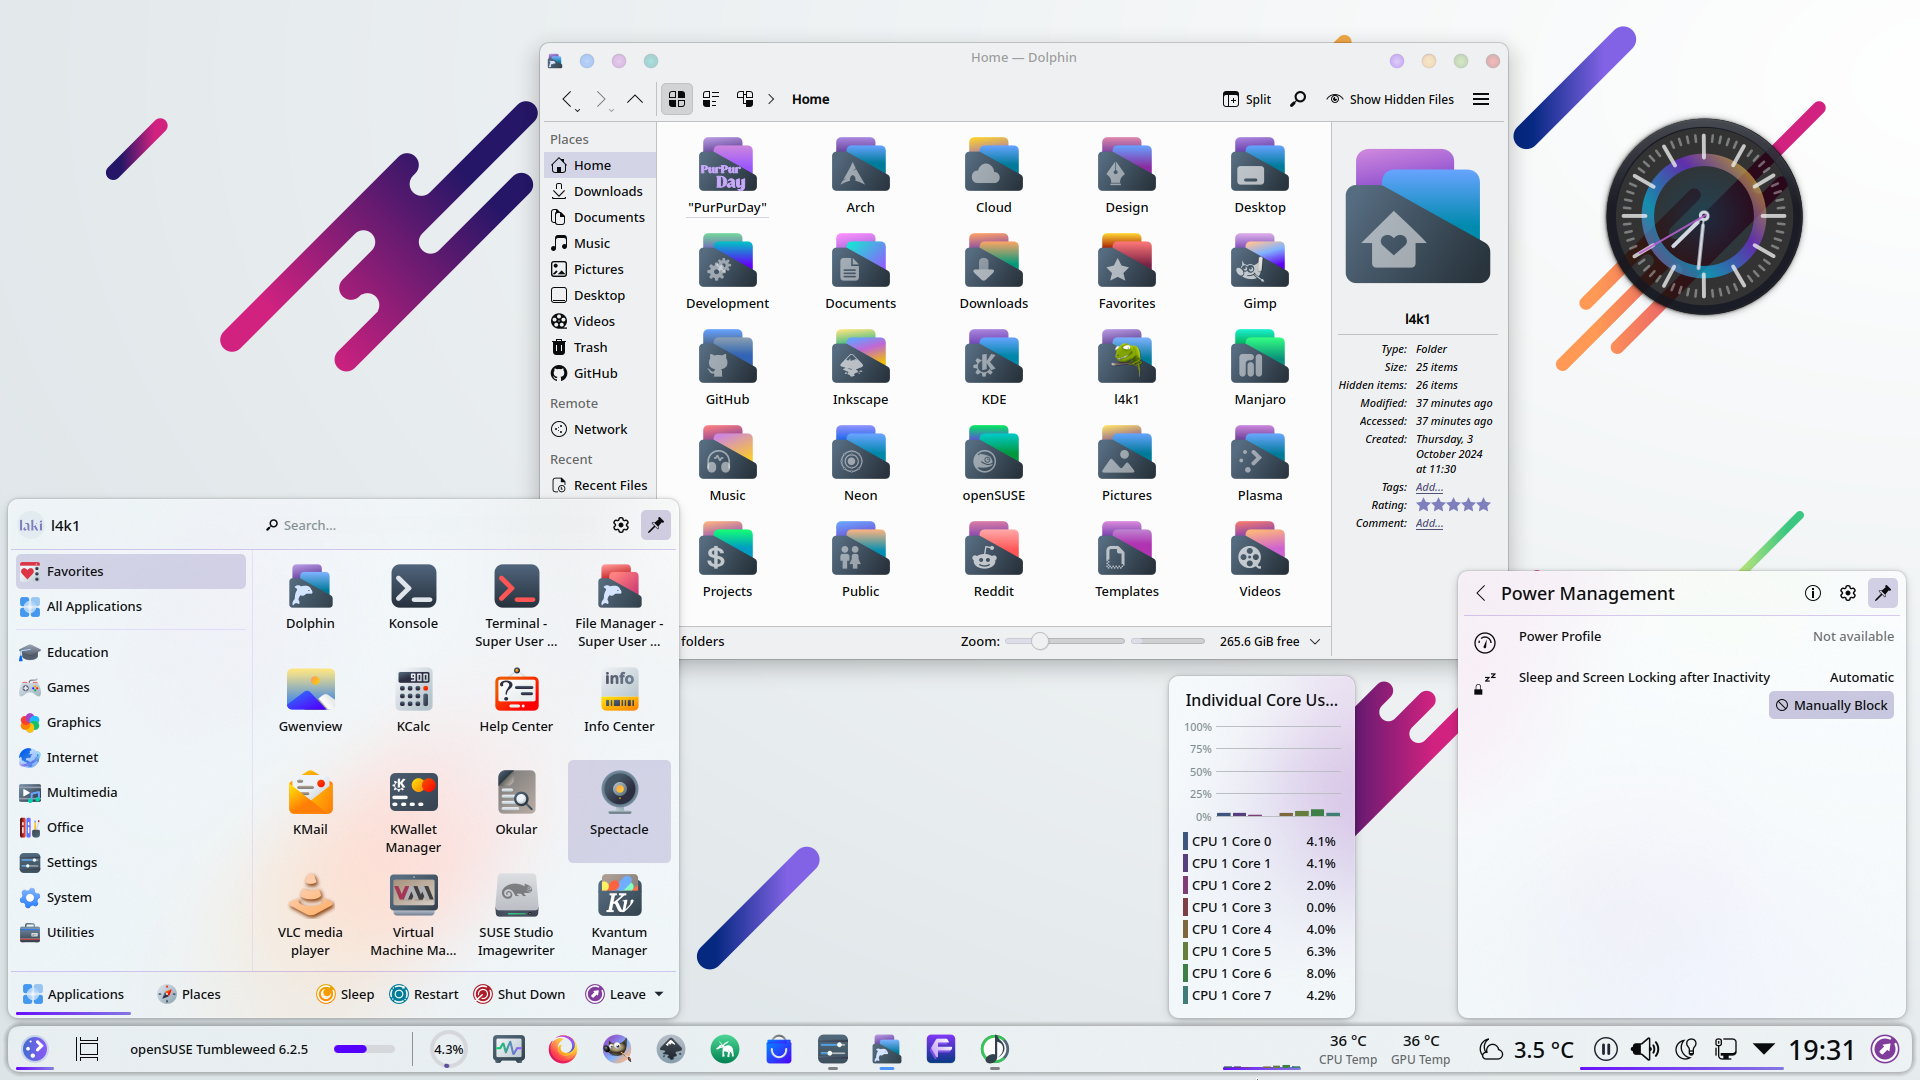Click activity switcher bar in panel

pyautogui.click(x=364, y=1049)
